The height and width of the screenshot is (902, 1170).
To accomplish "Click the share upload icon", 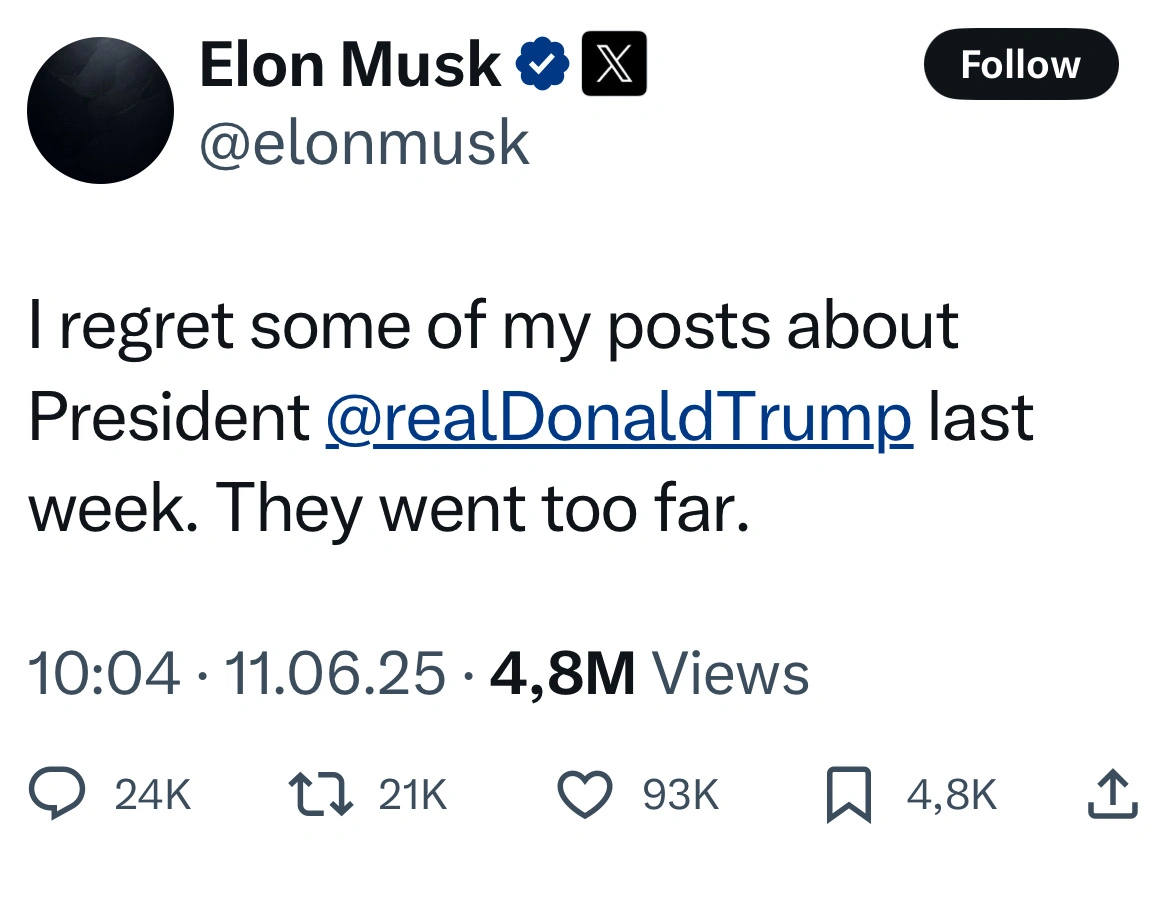I will click(x=1112, y=795).
